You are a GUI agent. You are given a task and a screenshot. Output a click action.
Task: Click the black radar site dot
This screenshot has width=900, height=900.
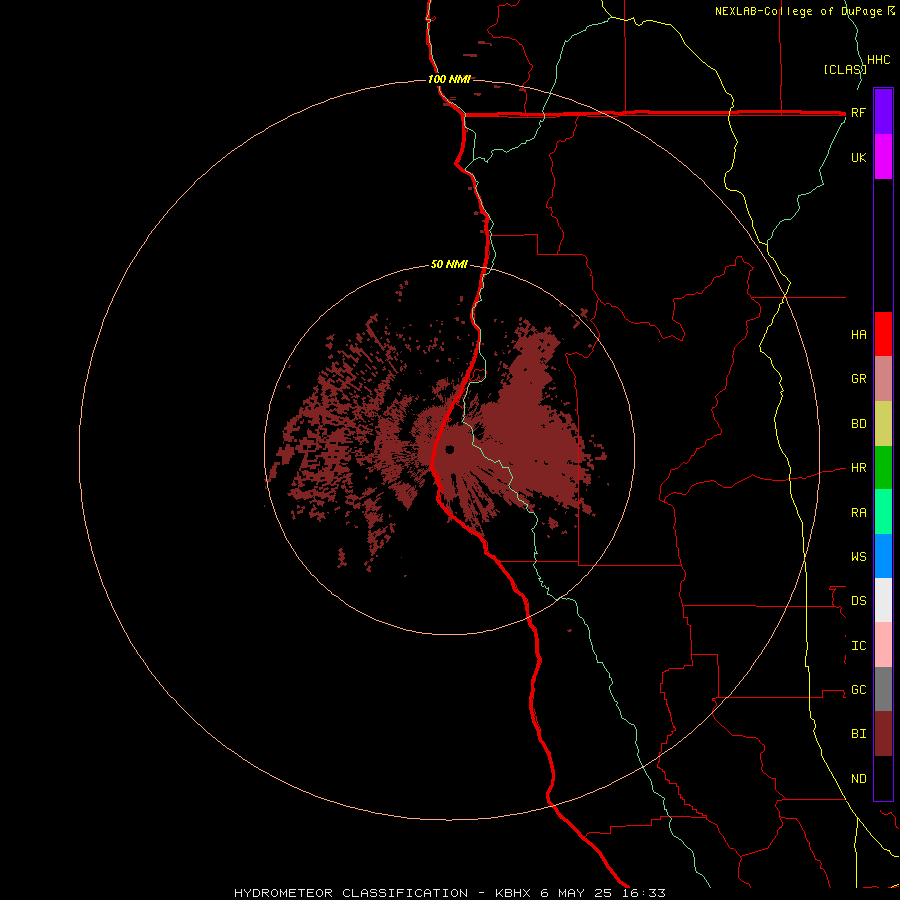coord(449,449)
